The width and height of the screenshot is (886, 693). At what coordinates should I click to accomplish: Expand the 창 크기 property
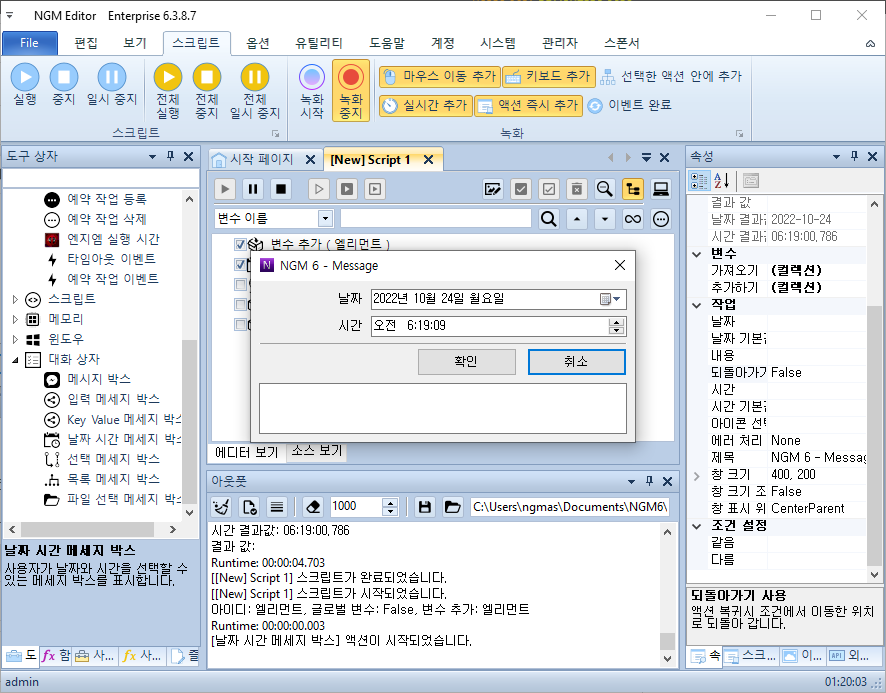tap(696, 476)
